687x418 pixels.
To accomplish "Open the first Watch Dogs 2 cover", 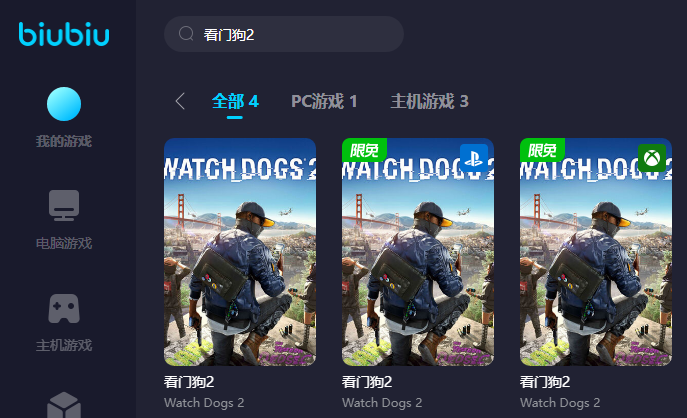I will click(x=240, y=252).
